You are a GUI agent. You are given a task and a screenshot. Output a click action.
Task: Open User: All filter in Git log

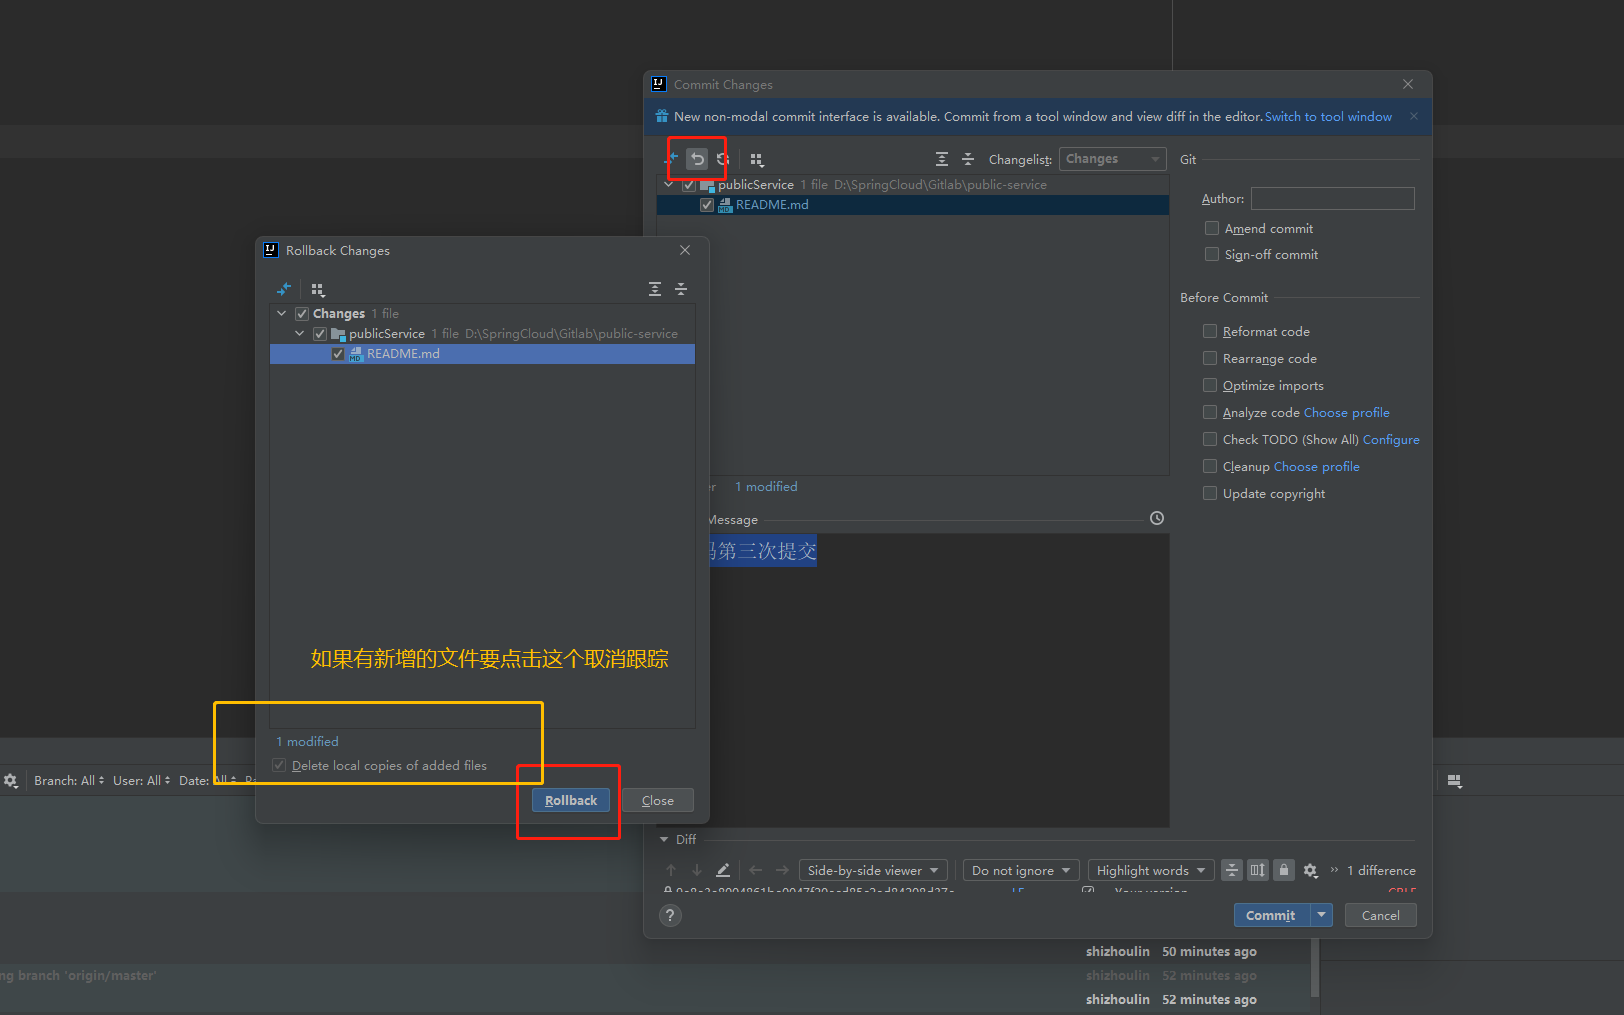tap(142, 781)
